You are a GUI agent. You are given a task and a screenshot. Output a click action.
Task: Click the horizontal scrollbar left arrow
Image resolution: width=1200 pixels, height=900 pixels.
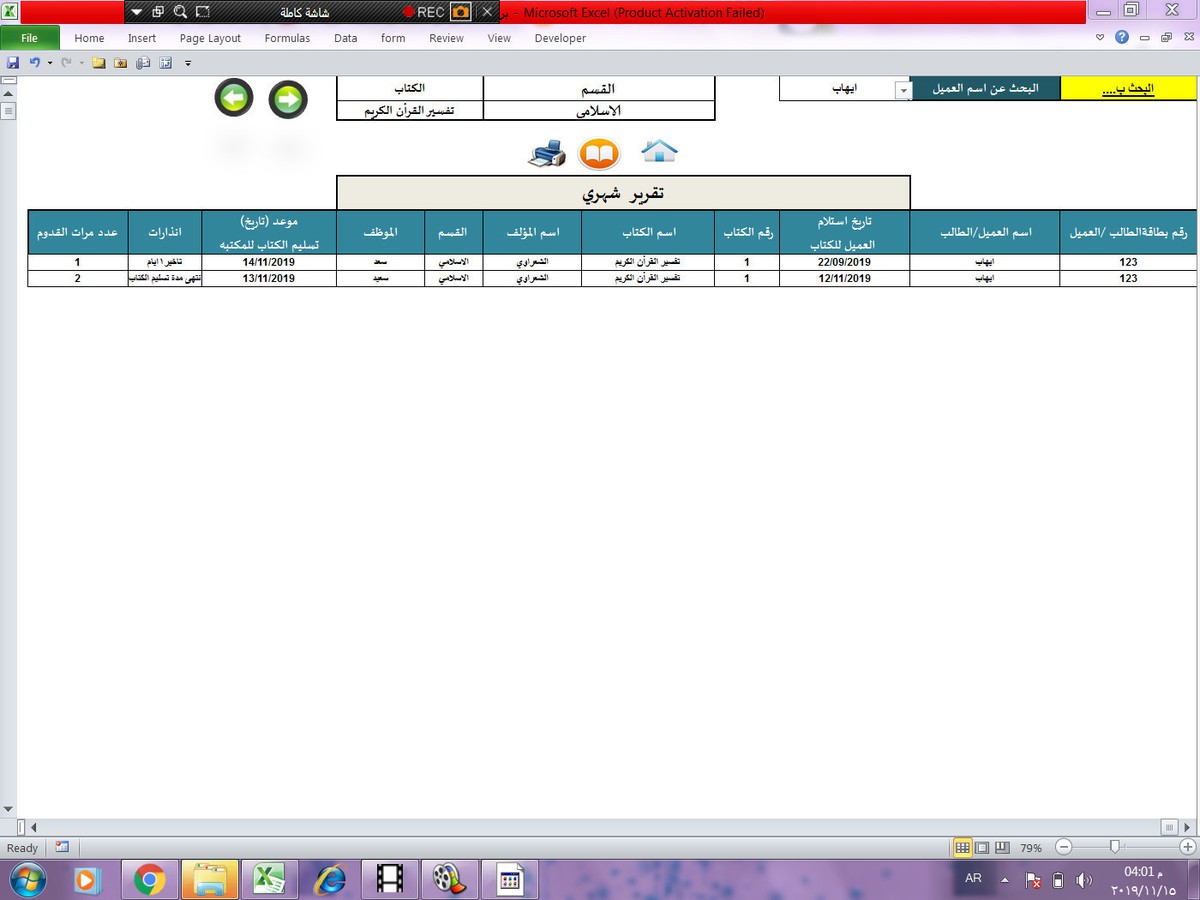(33, 827)
